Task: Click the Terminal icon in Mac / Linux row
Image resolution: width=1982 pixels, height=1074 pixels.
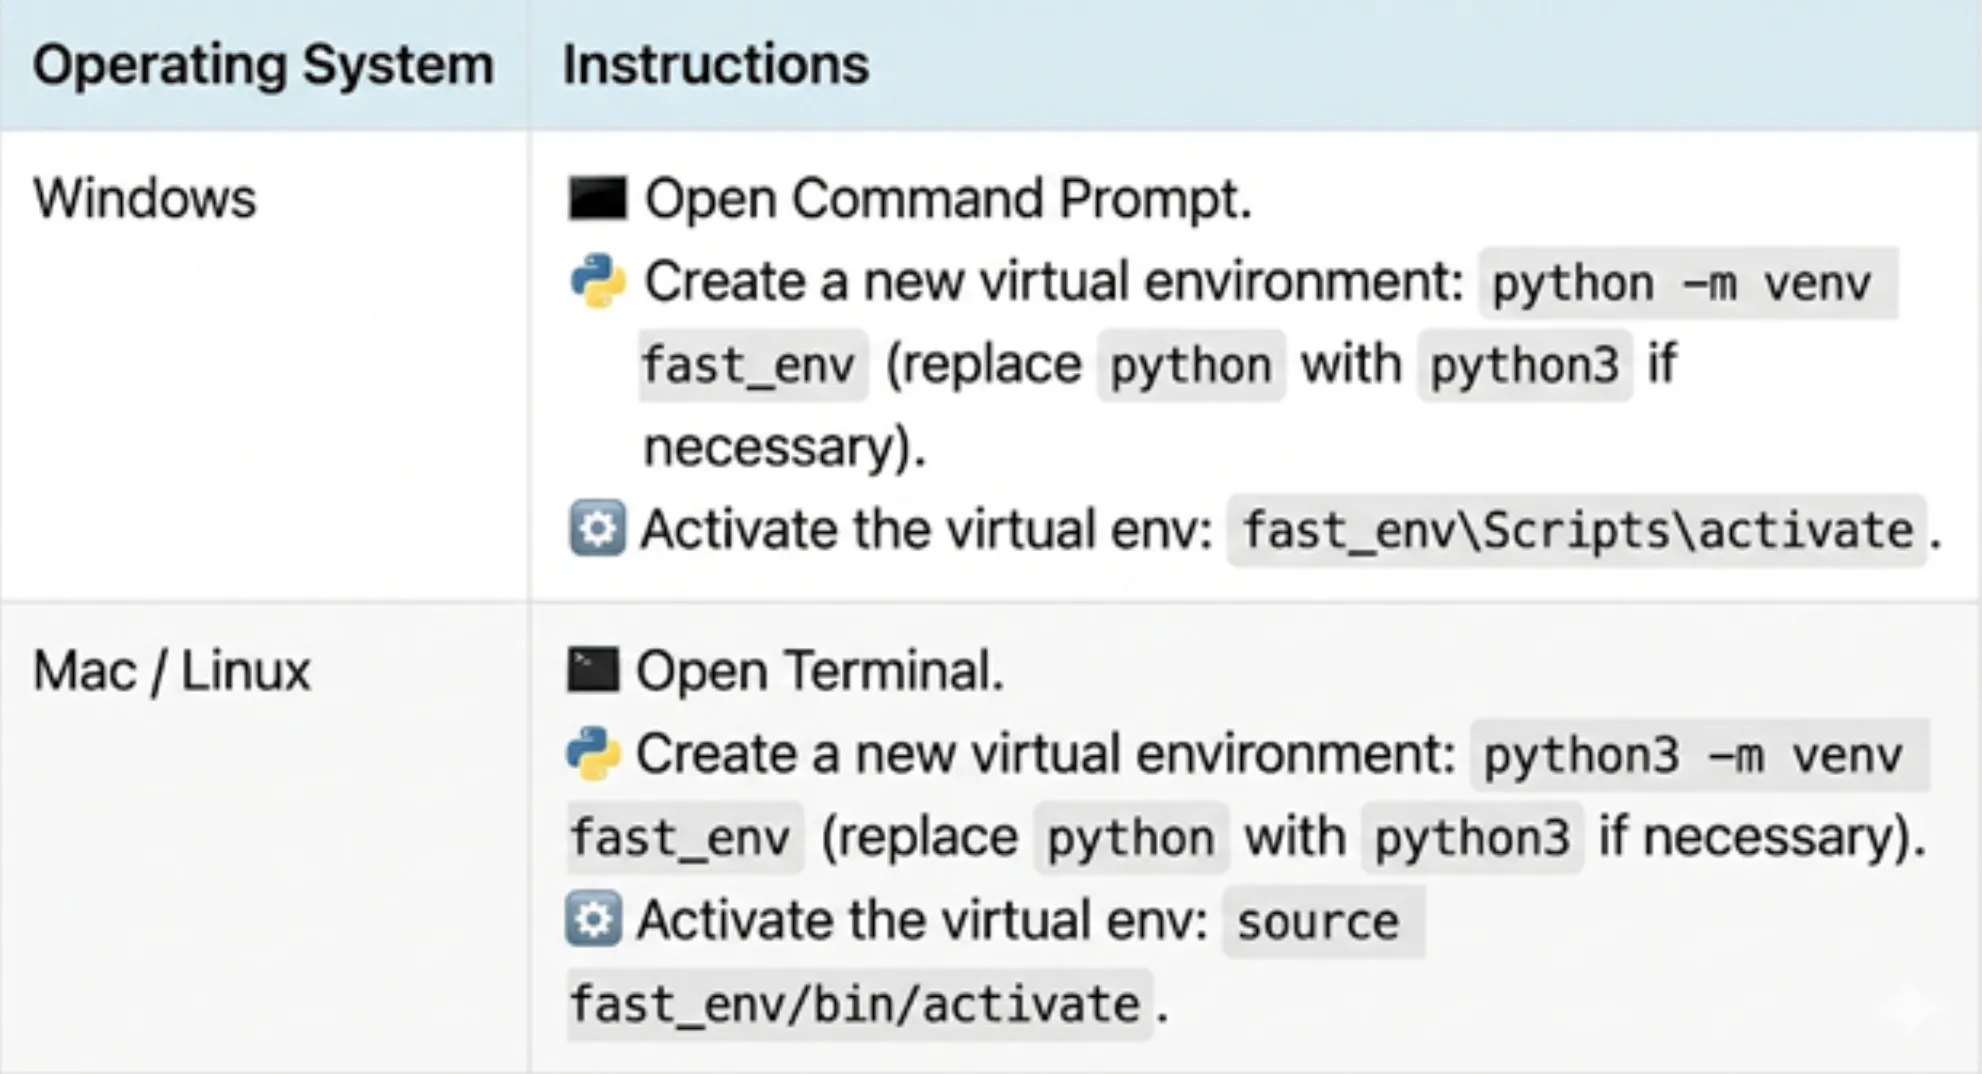Action: [593, 670]
